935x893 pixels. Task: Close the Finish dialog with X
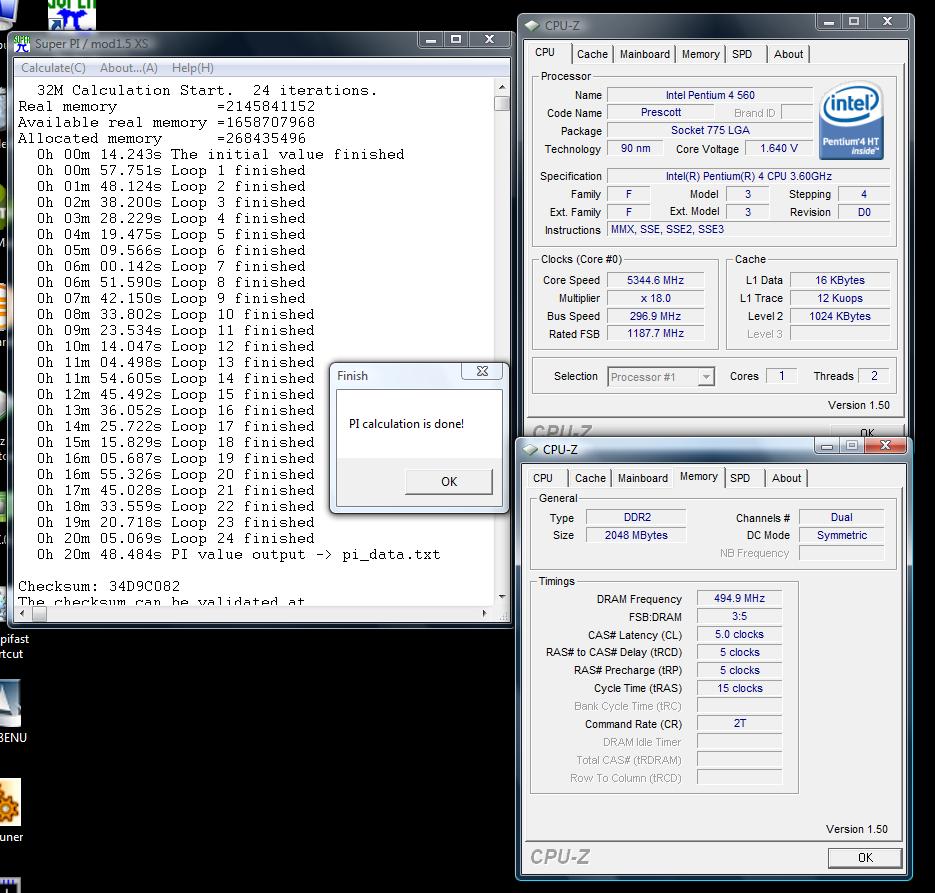tap(482, 371)
